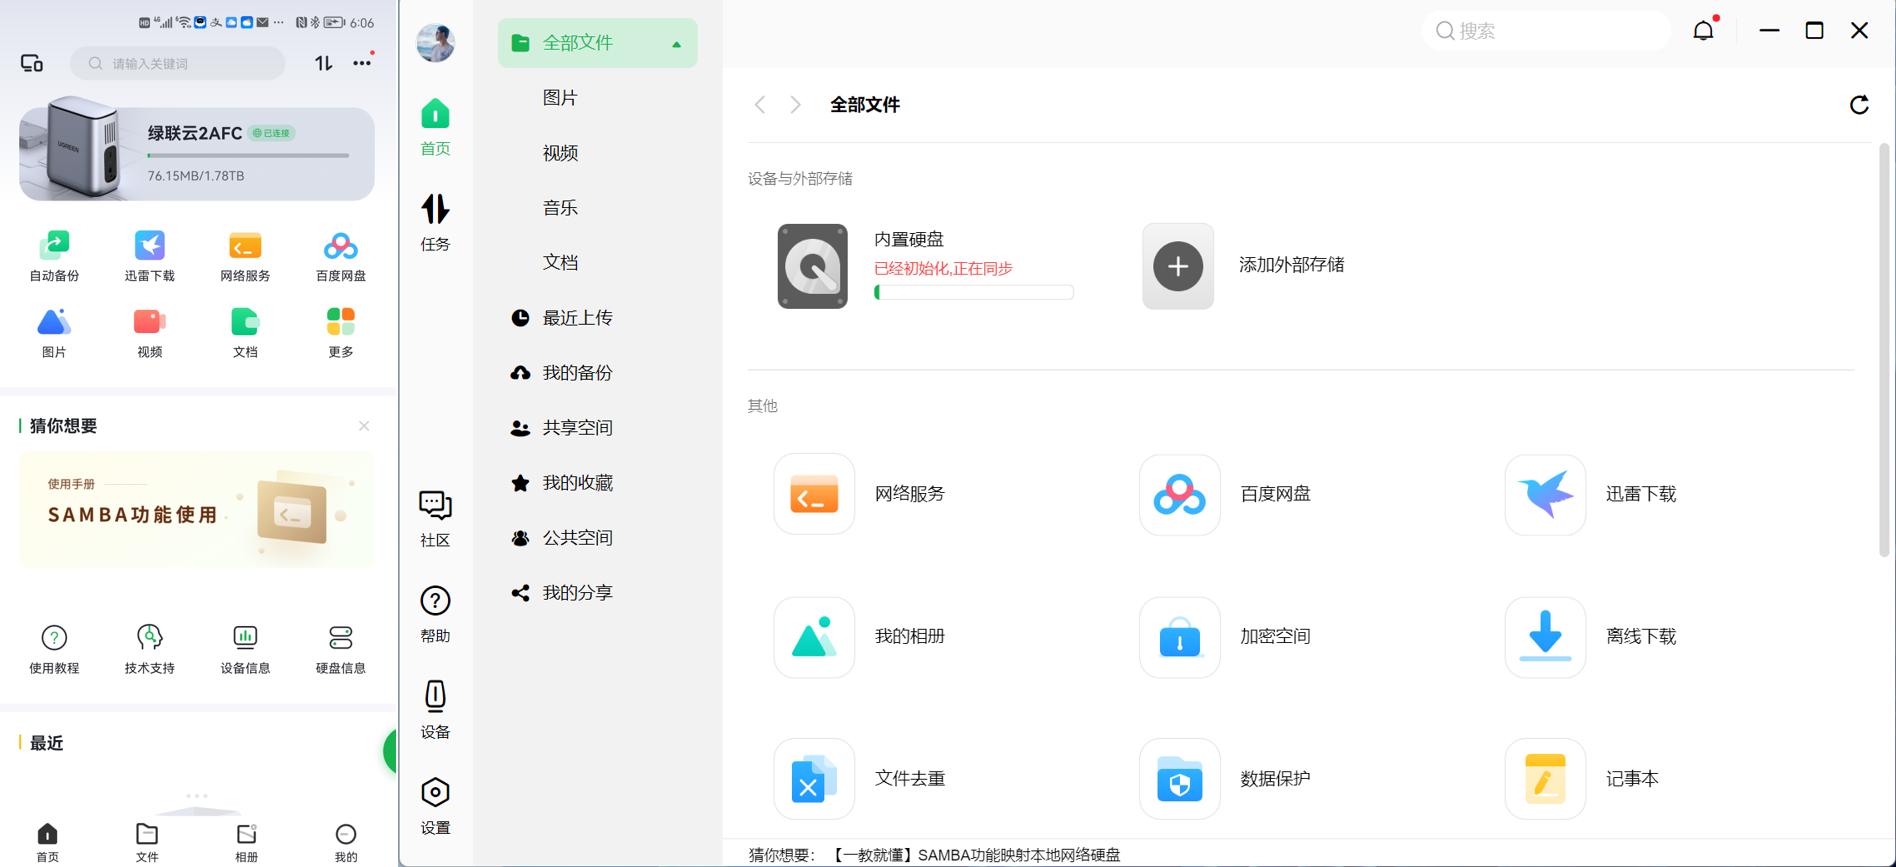Image resolution: width=1896 pixels, height=867 pixels.
Task: Open the 内置硬盘 drive icon
Action: [x=813, y=266]
